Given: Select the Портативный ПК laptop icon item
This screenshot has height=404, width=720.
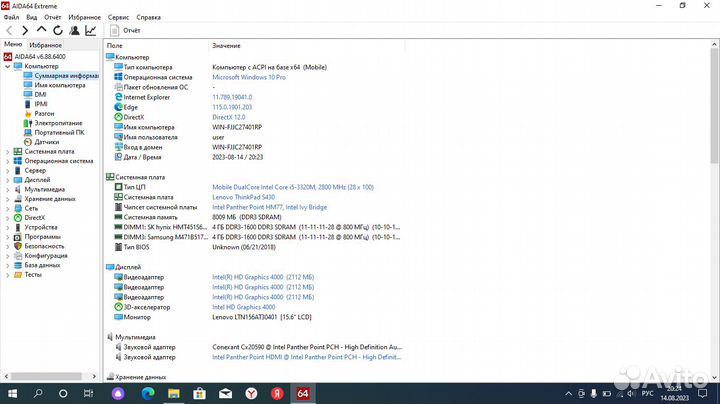Looking at the screenshot, I should coord(28,133).
